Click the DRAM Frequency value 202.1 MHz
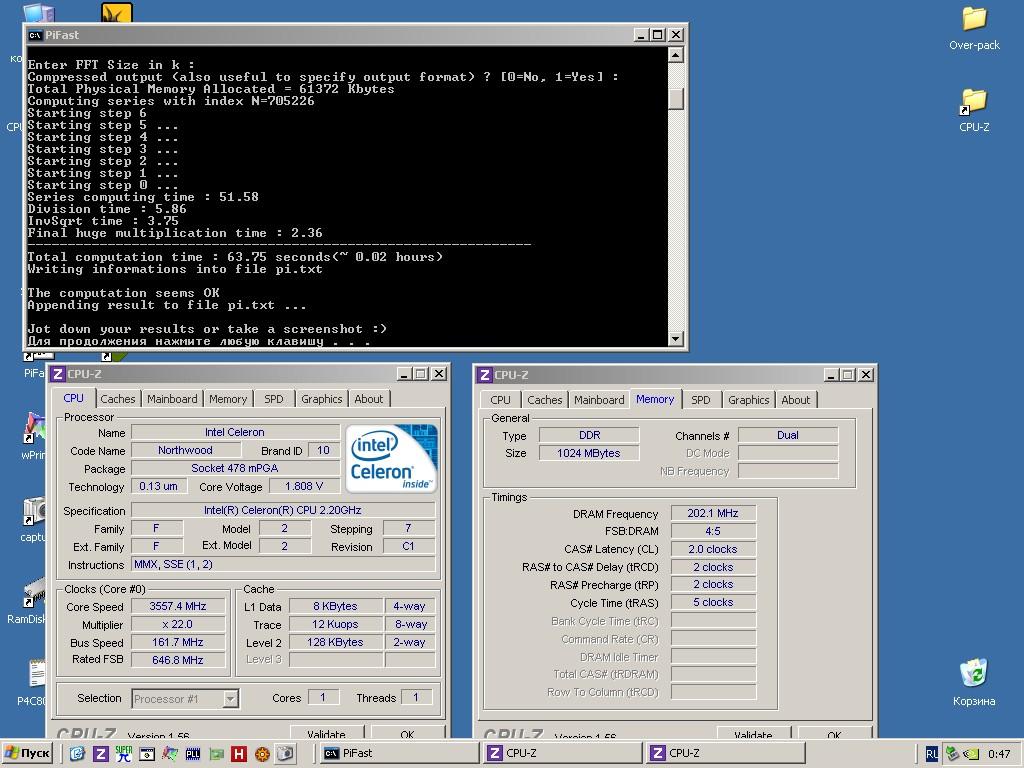The width and height of the screenshot is (1024, 768). (x=713, y=513)
